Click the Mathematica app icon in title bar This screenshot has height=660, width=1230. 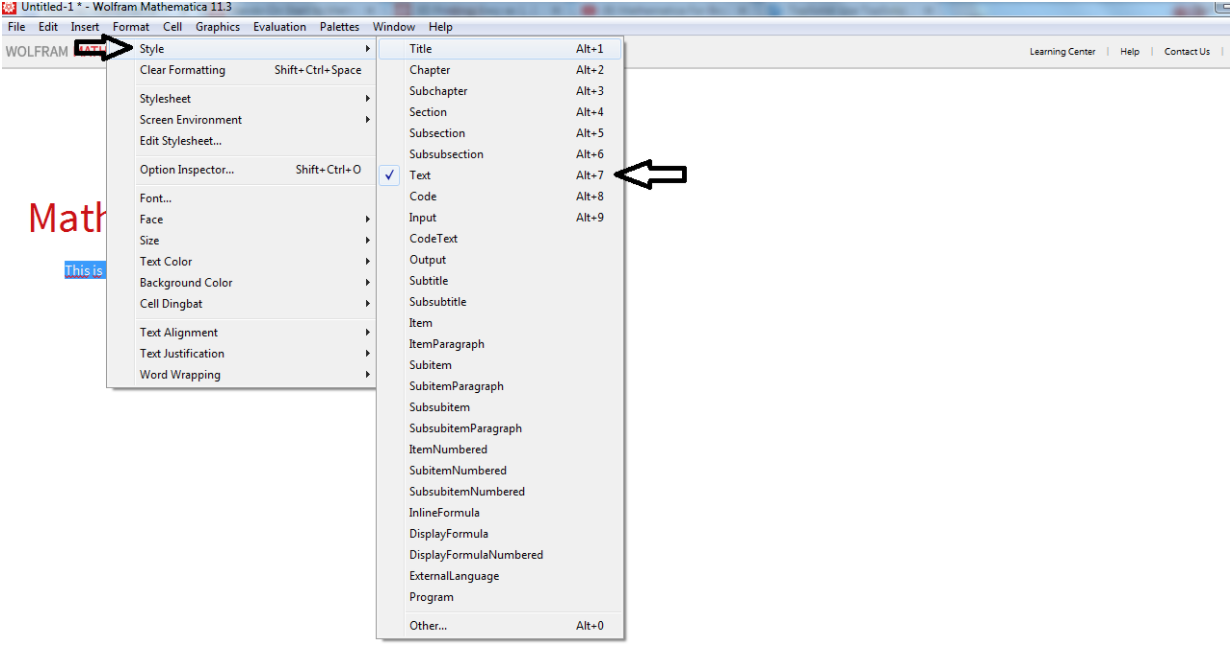(x=9, y=7)
